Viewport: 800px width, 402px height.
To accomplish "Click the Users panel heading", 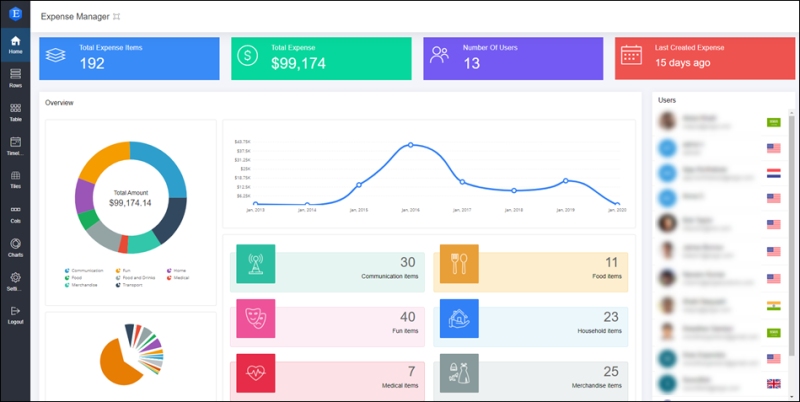I will pos(667,100).
